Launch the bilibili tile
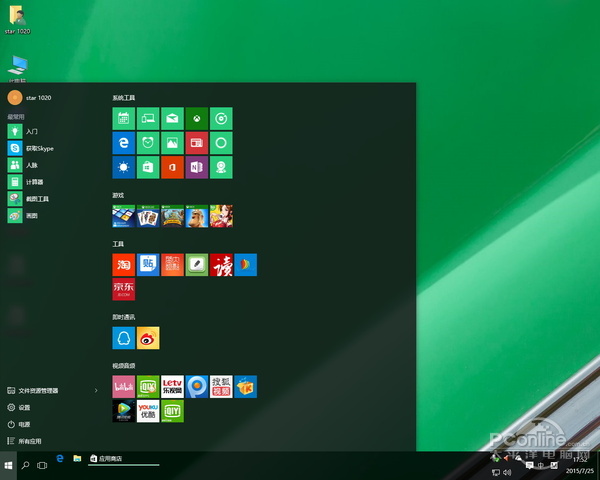The image size is (600, 480). point(124,386)
